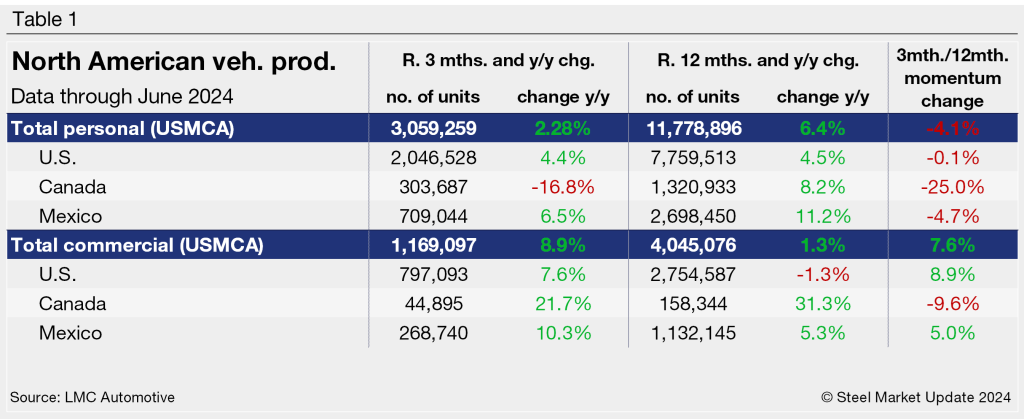Click the "© Steel Market Update 2024" credit
The image size is (1024, 419).
pyautogui.click(x=918, y=397)
